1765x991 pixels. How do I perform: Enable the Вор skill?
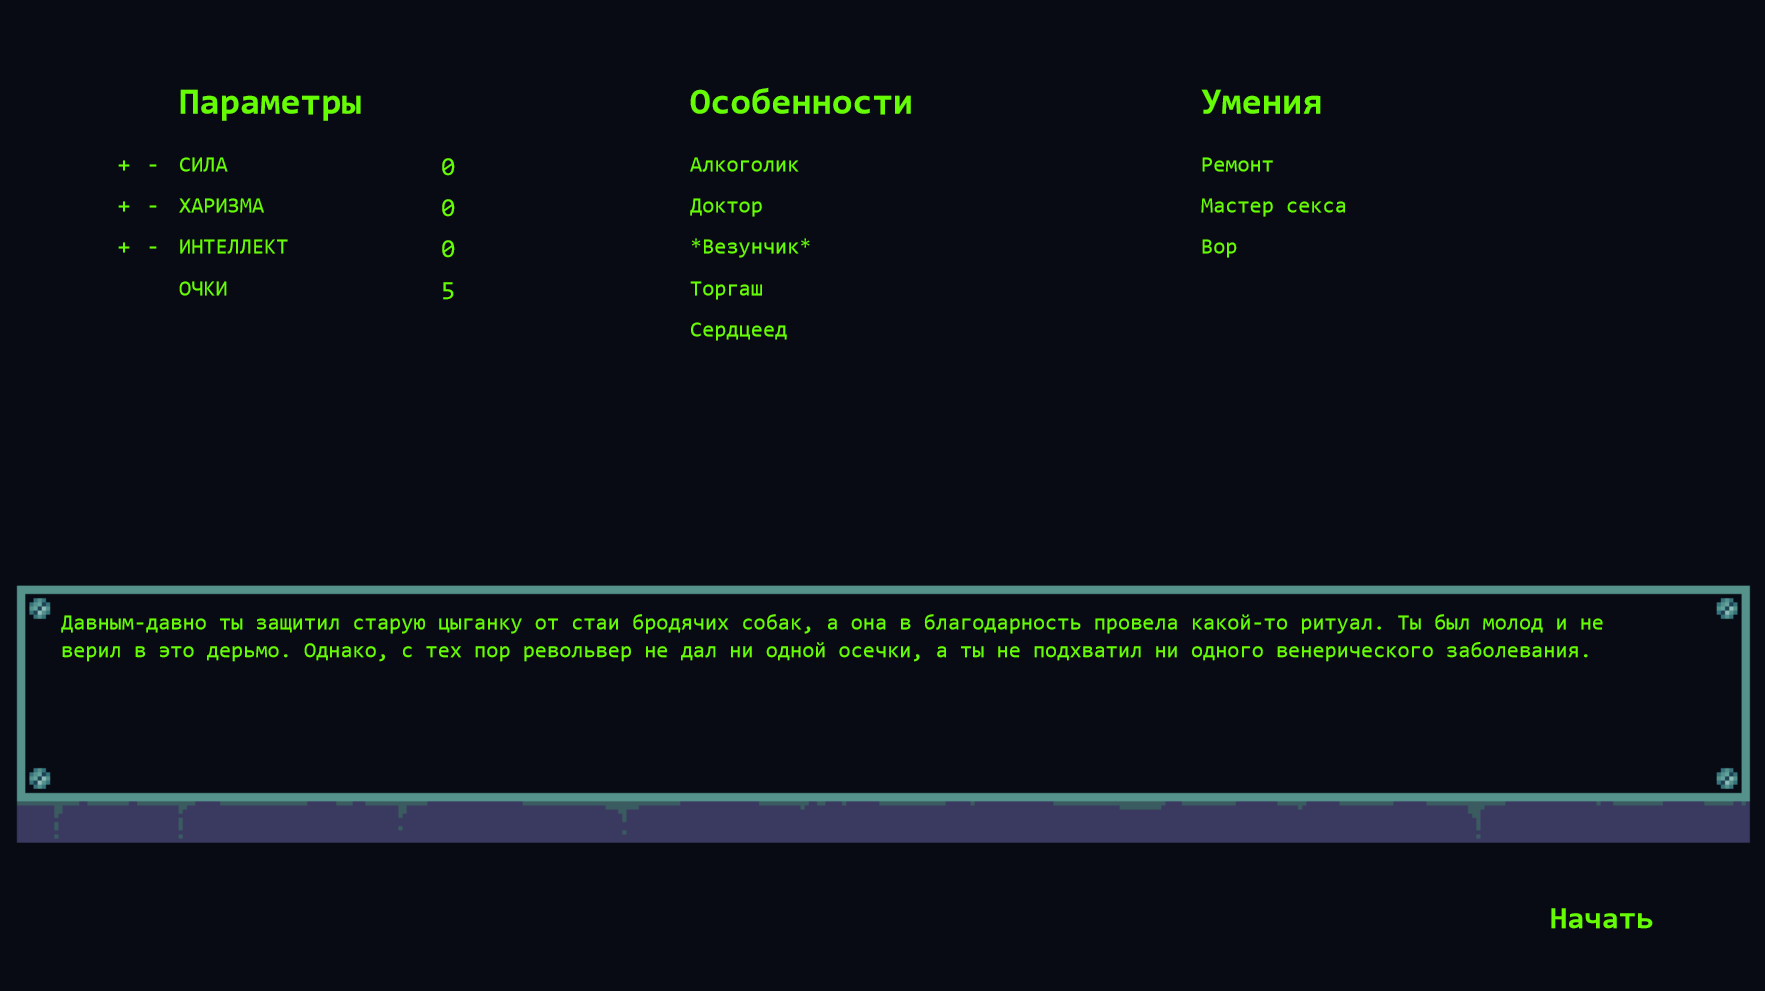click(x=1219, y=247)
